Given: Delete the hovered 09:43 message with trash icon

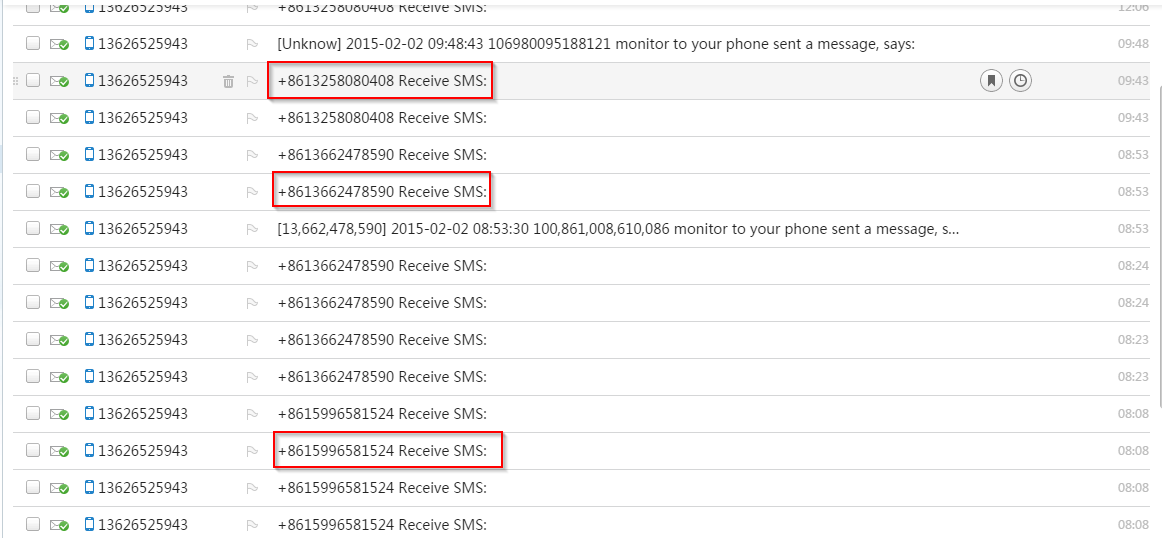Looking at the screenshot, I should coord(228,81).
